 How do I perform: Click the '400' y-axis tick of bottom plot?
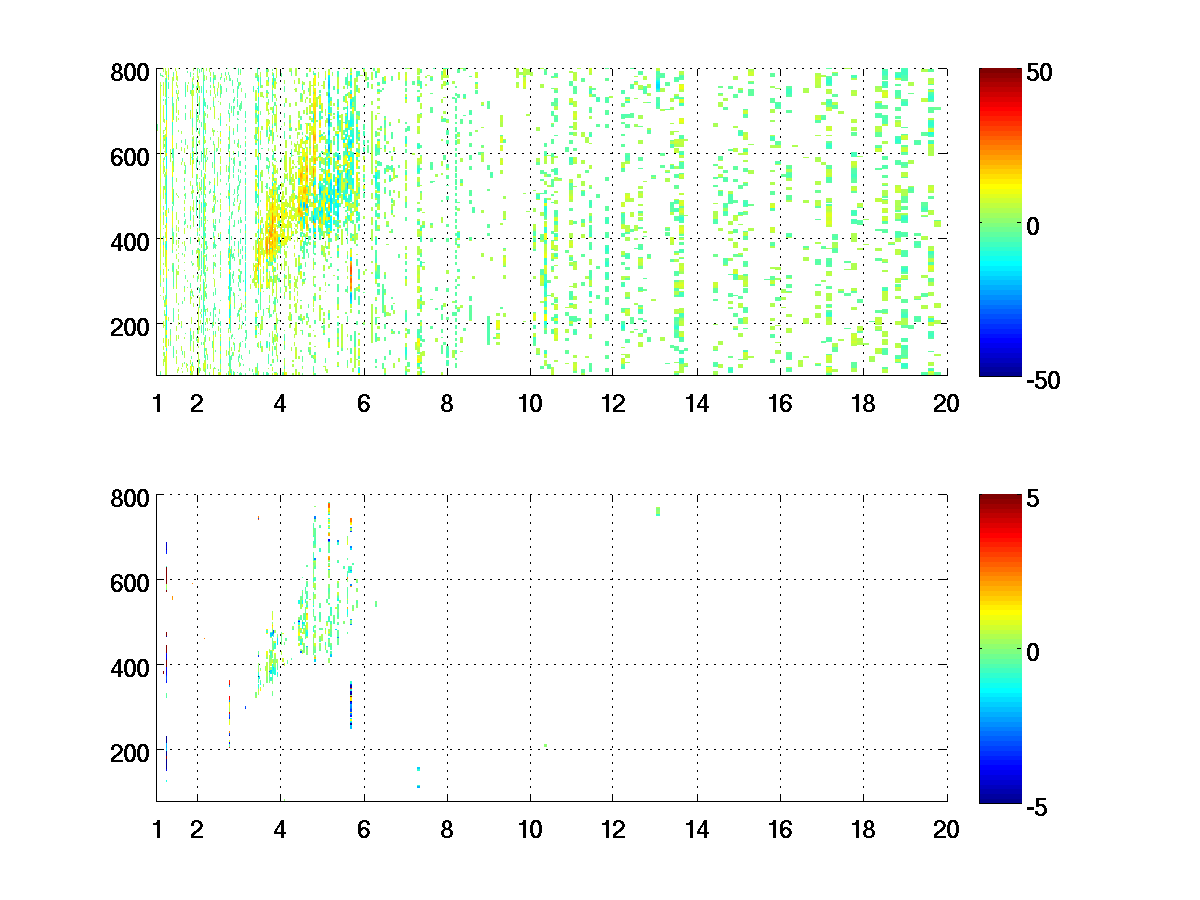click(x=130, y=666)
